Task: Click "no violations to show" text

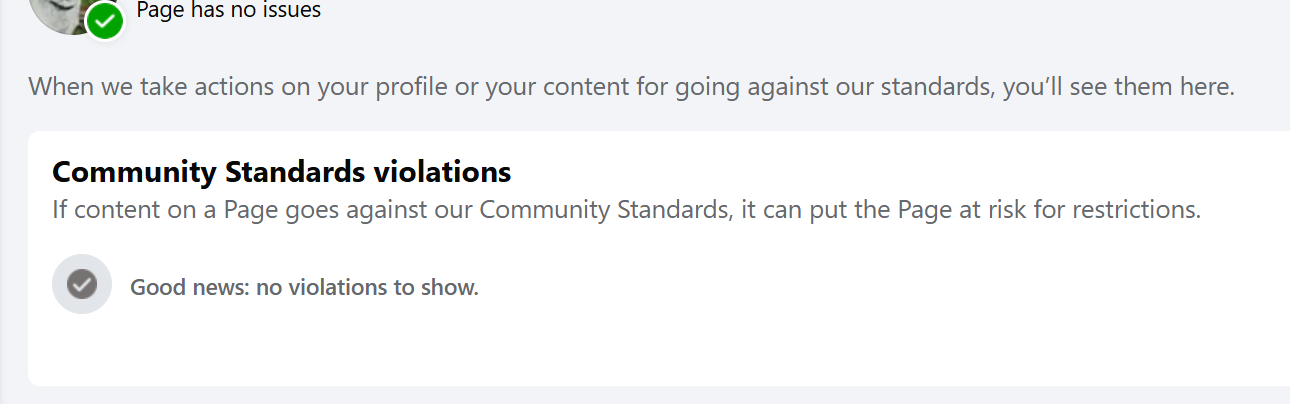Action: click(367, 288)
